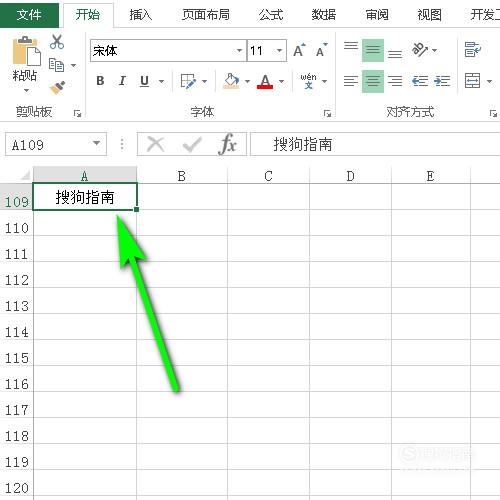Screen dimensions: 500x500
Task: Open borders dropdown arrow
Action: pyautogui.click(x=204, y=81)
